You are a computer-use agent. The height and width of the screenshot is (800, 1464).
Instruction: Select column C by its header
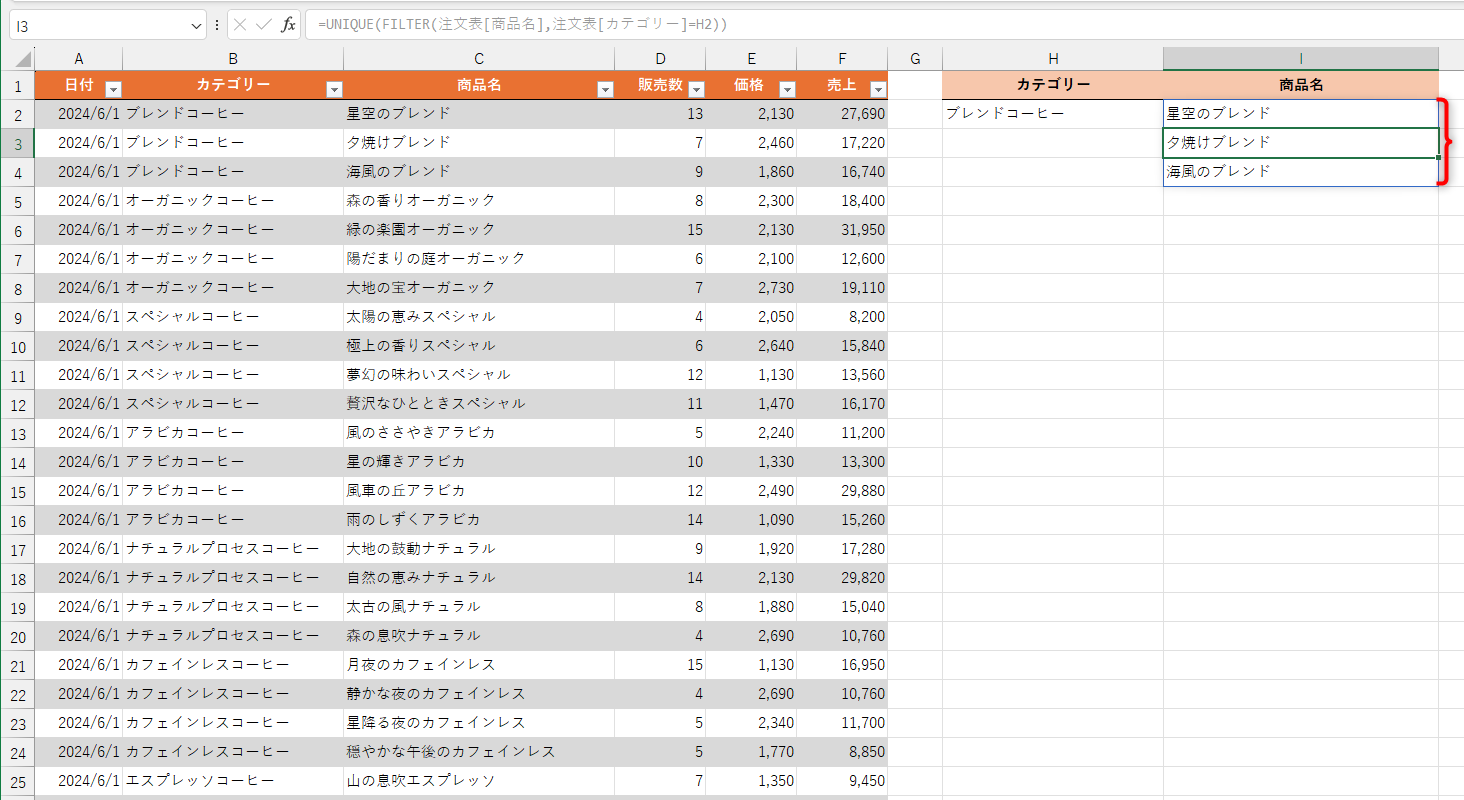479,59
